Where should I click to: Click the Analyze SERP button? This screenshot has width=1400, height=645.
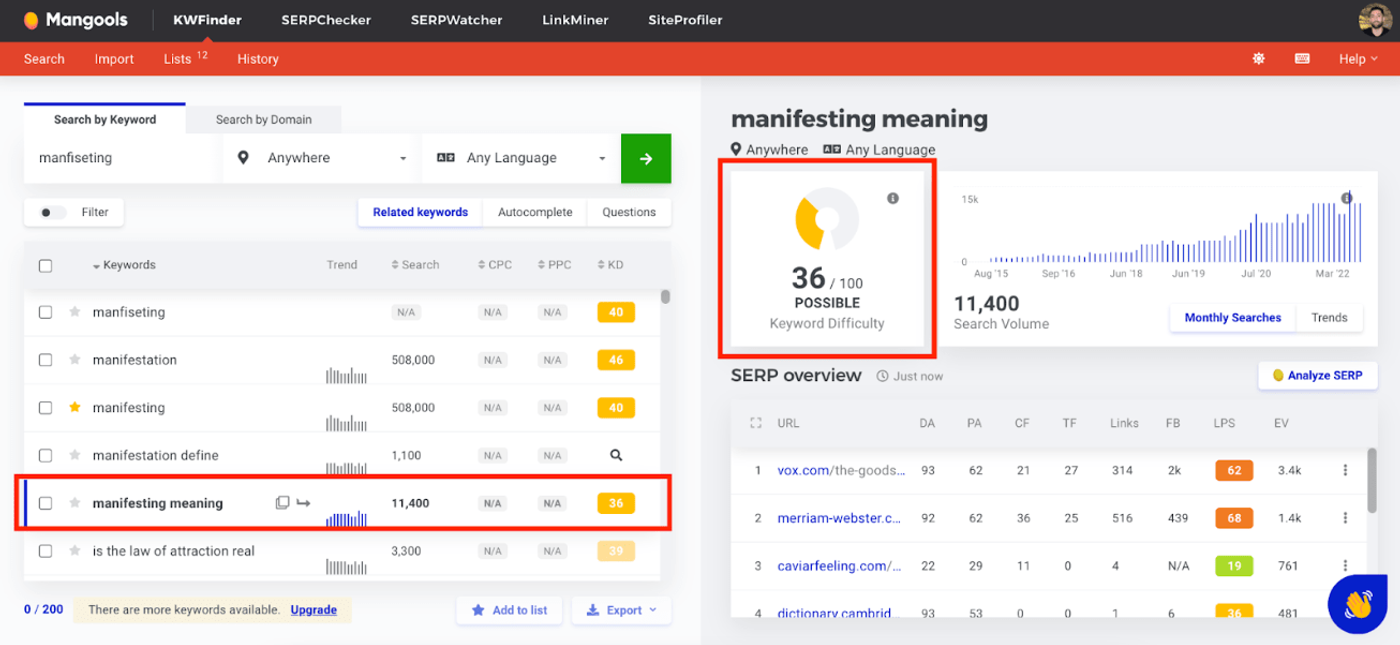point(1317,376)
